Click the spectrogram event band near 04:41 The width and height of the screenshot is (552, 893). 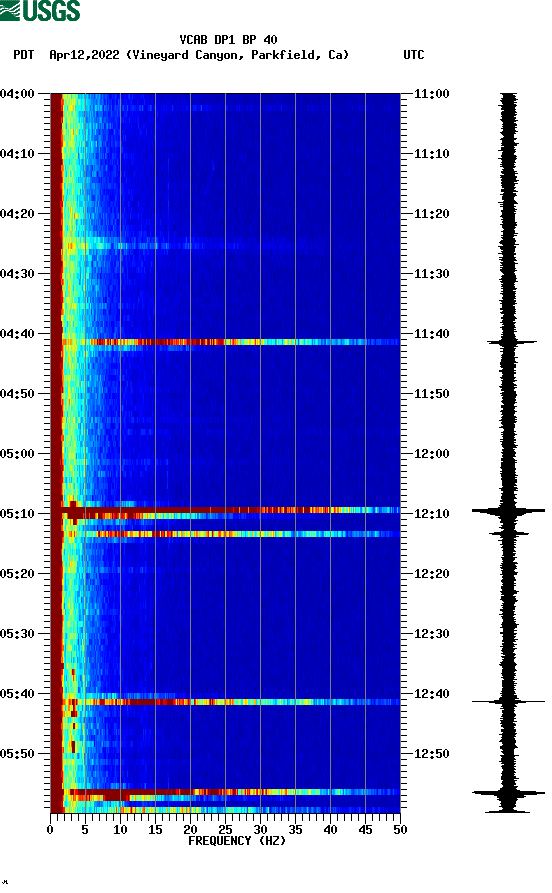pyautogui.click(x=225, y=342)
